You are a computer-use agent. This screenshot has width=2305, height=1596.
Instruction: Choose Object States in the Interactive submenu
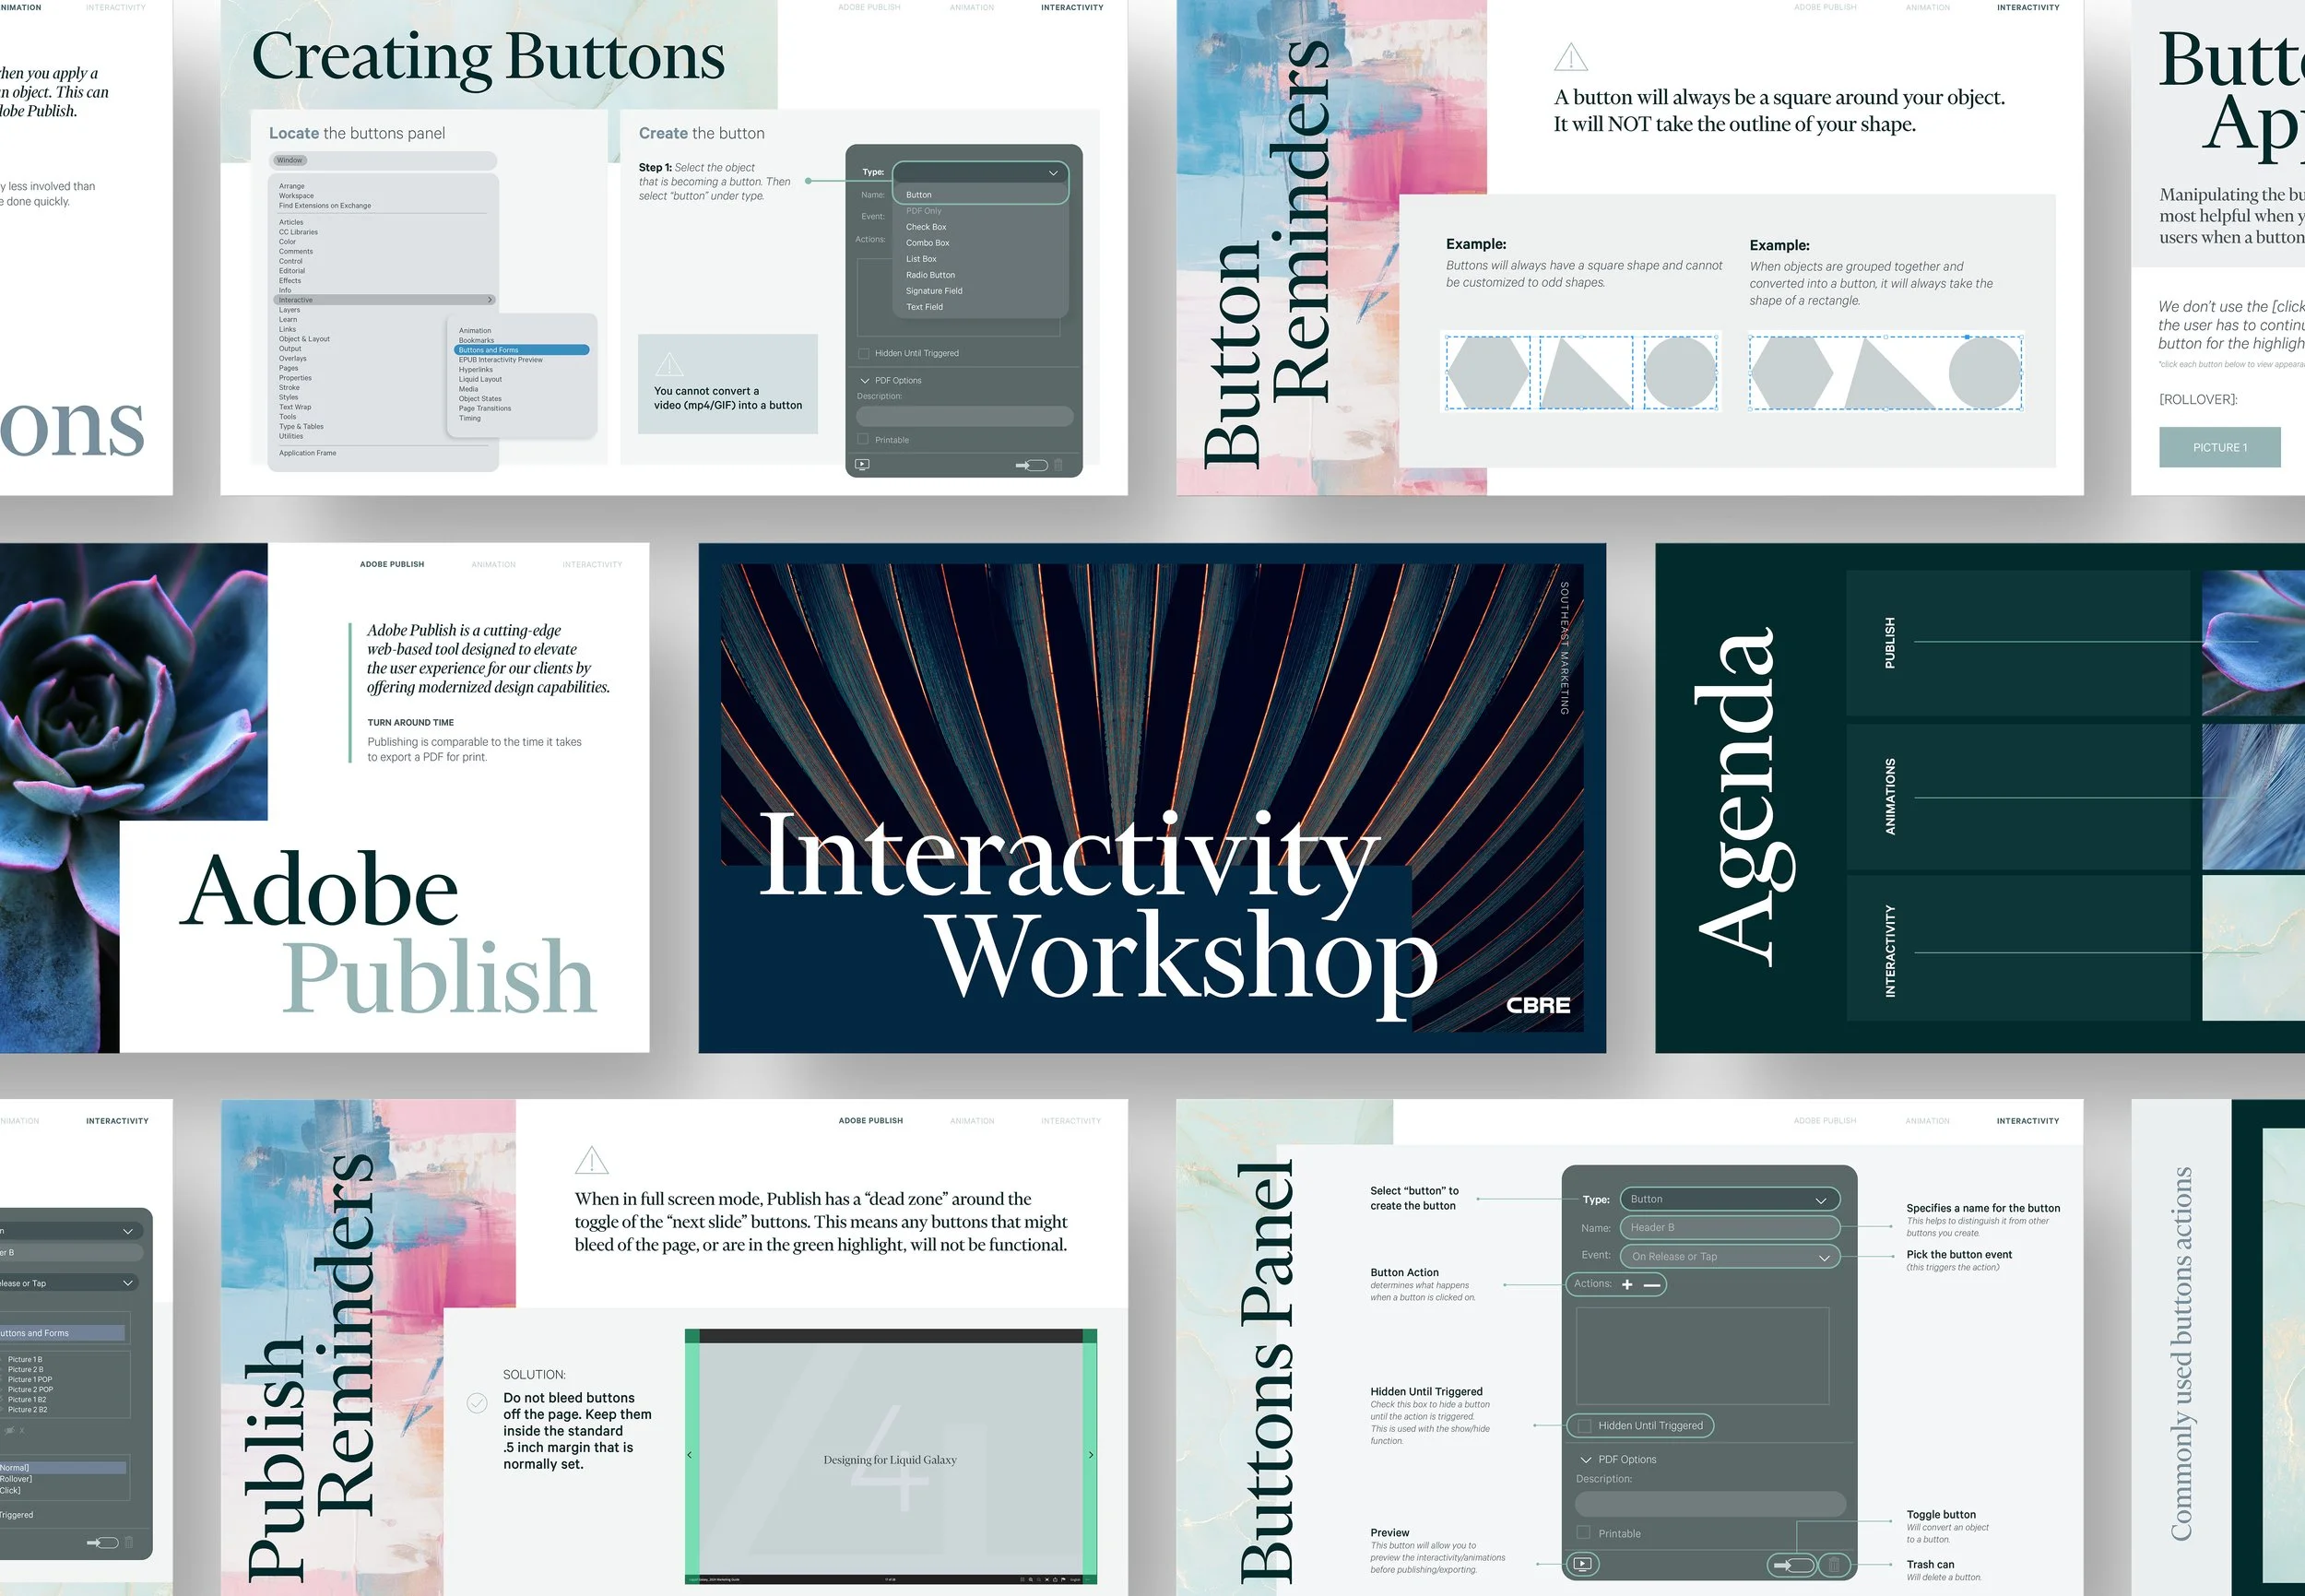[x=480, y=399]
